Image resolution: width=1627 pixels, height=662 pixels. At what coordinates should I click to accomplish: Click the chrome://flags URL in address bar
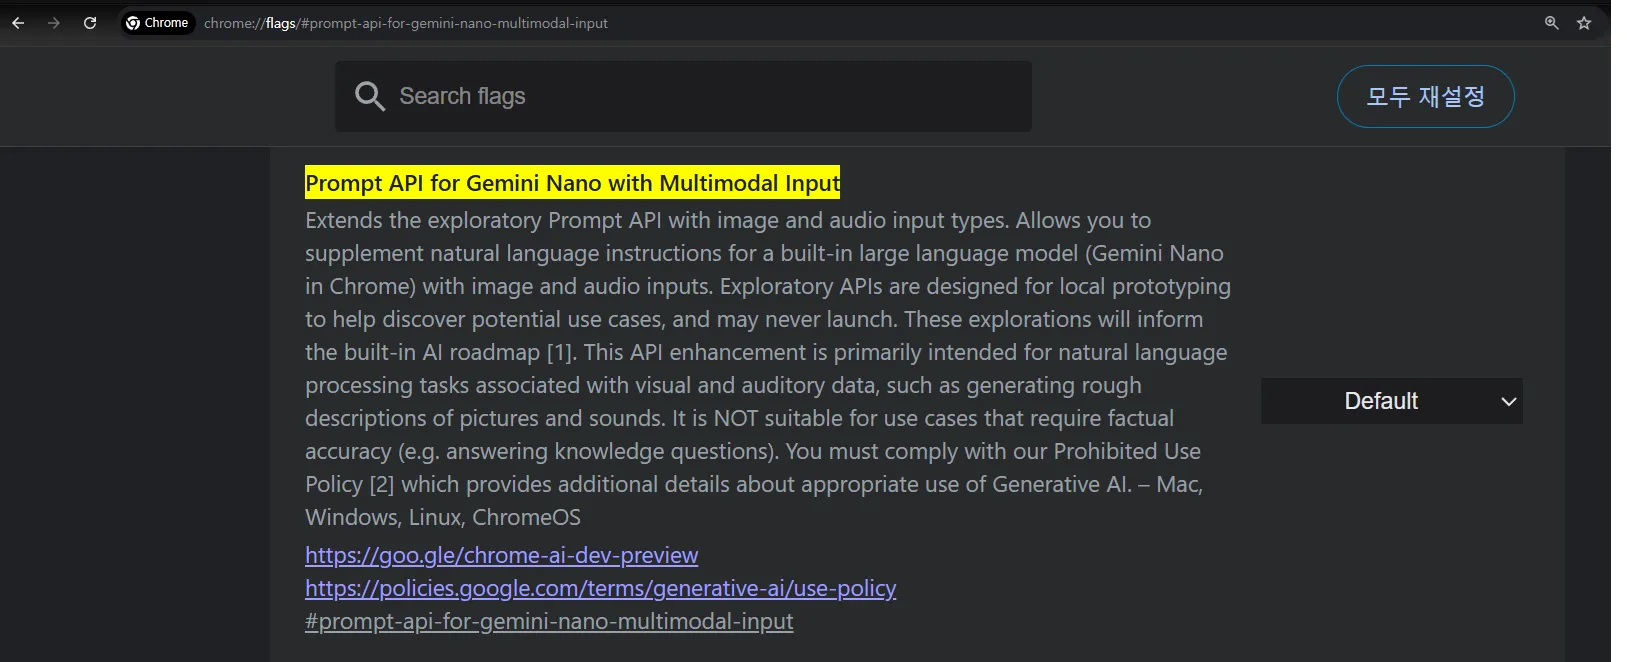click(x=406, y=23)
